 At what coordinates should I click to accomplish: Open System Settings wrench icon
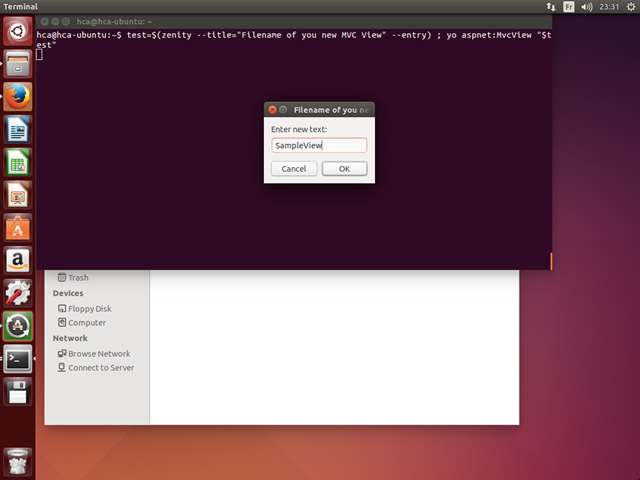point(18,293)
